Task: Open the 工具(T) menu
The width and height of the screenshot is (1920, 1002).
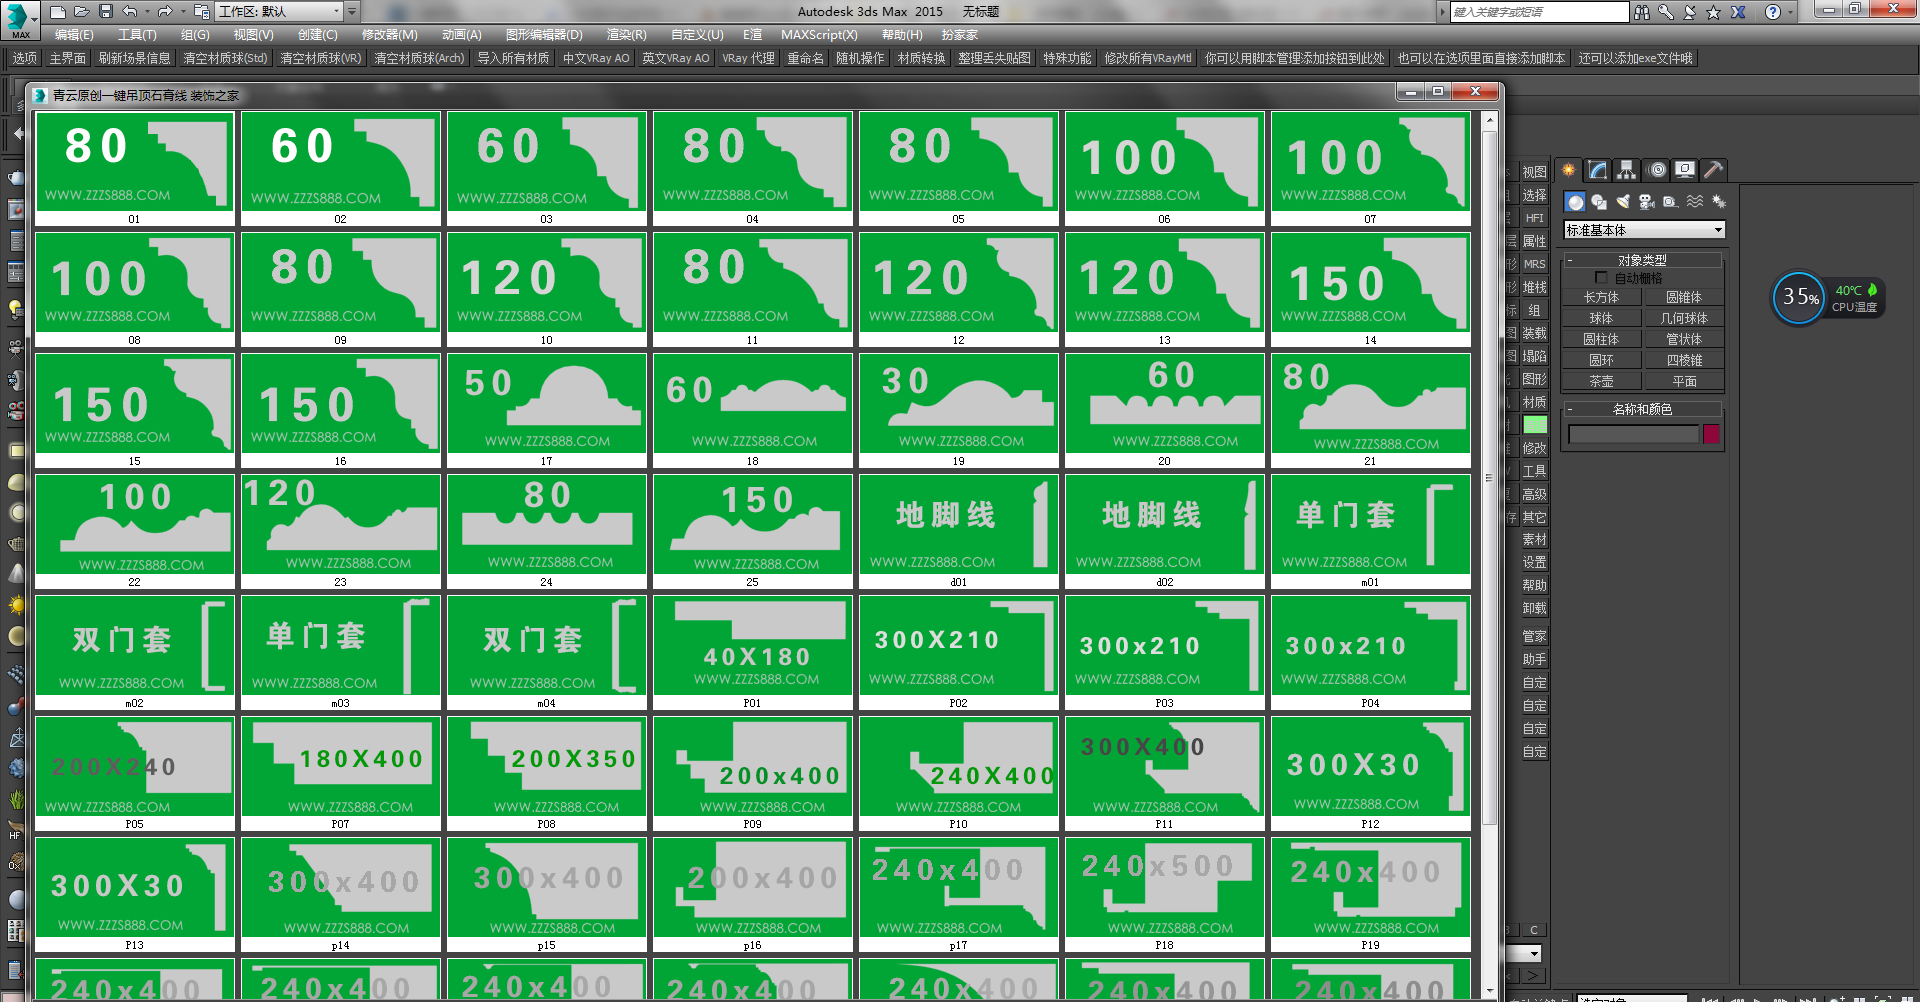Action: pos(137,35)
